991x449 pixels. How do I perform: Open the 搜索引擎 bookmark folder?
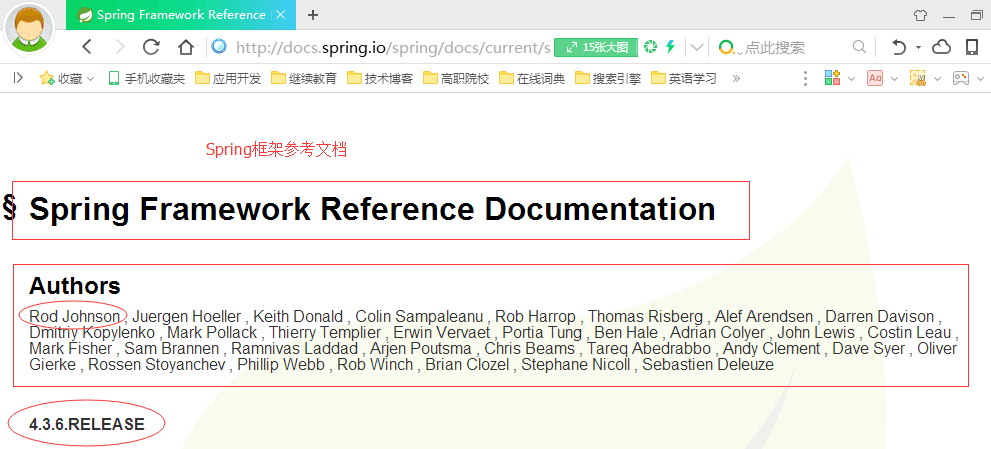coord(608,78)
